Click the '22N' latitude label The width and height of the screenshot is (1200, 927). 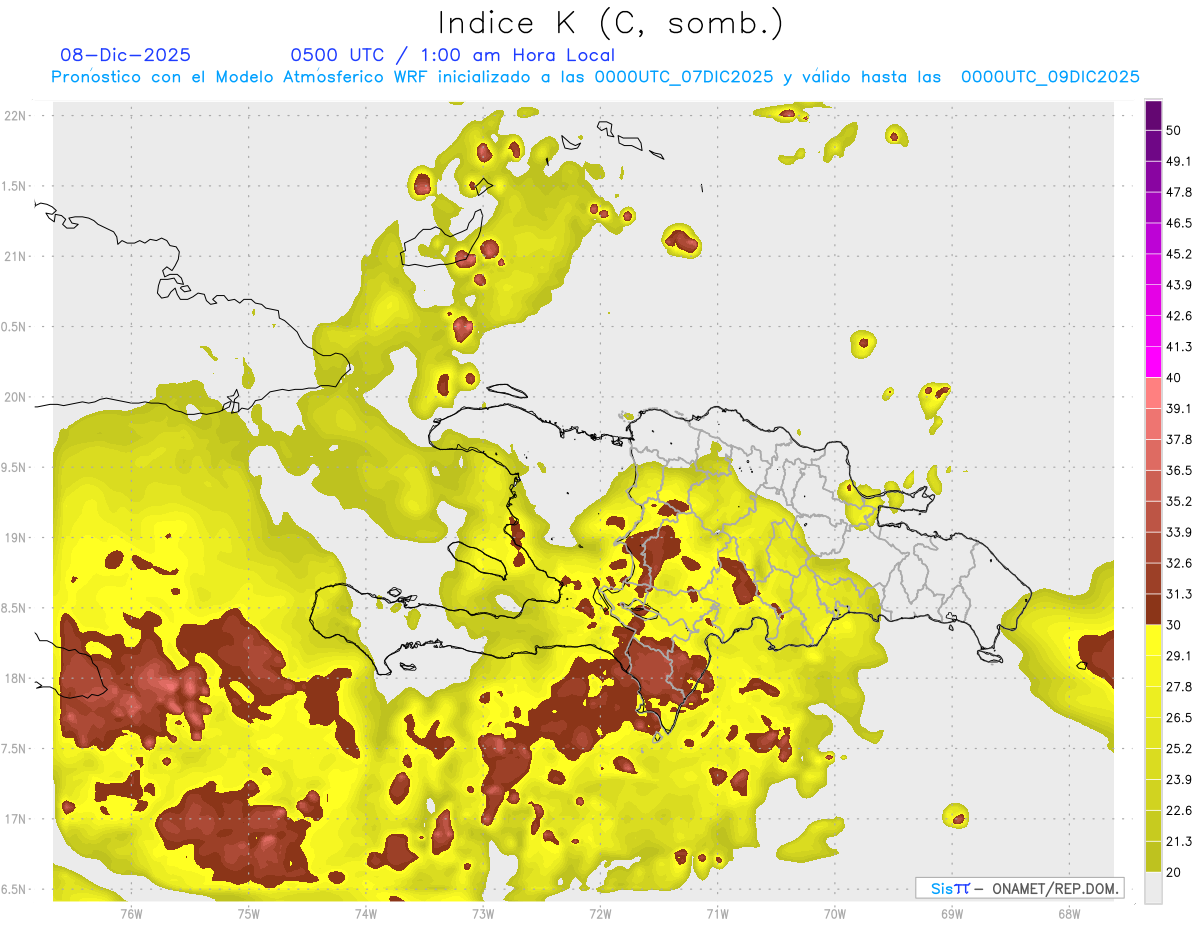(x=15, y=115)
